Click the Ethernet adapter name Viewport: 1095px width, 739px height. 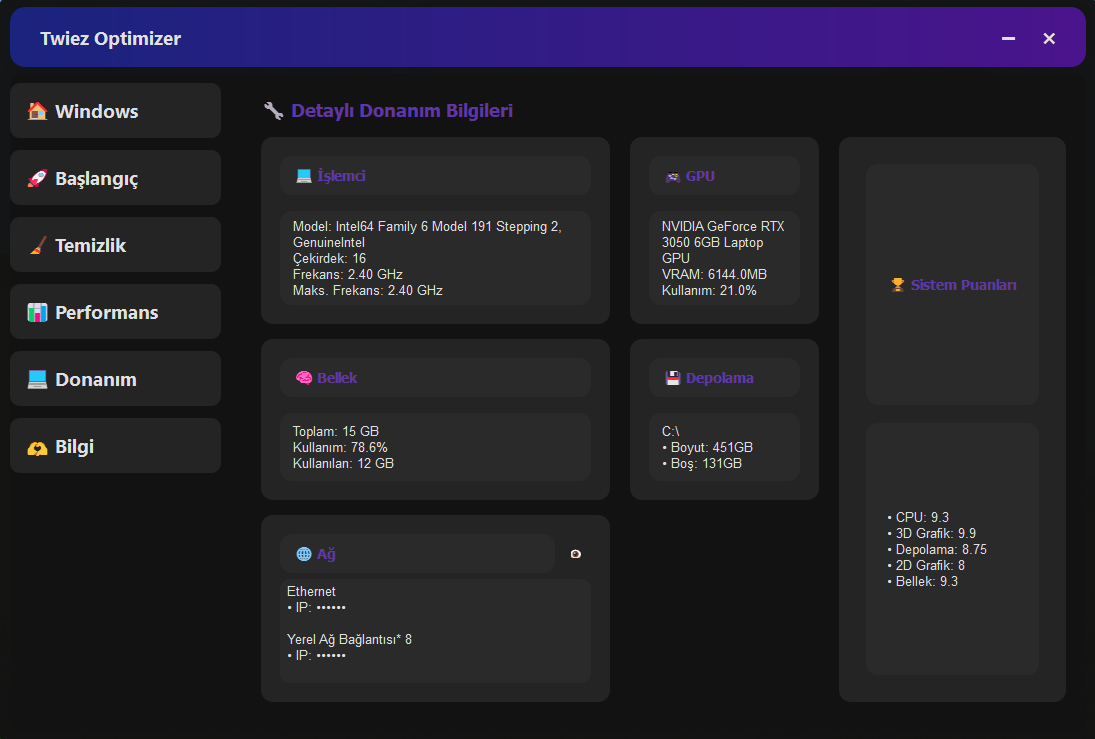311,592
